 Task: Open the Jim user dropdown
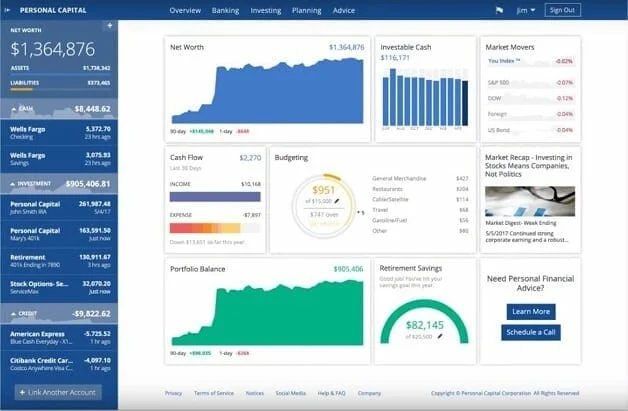[525, 10]
